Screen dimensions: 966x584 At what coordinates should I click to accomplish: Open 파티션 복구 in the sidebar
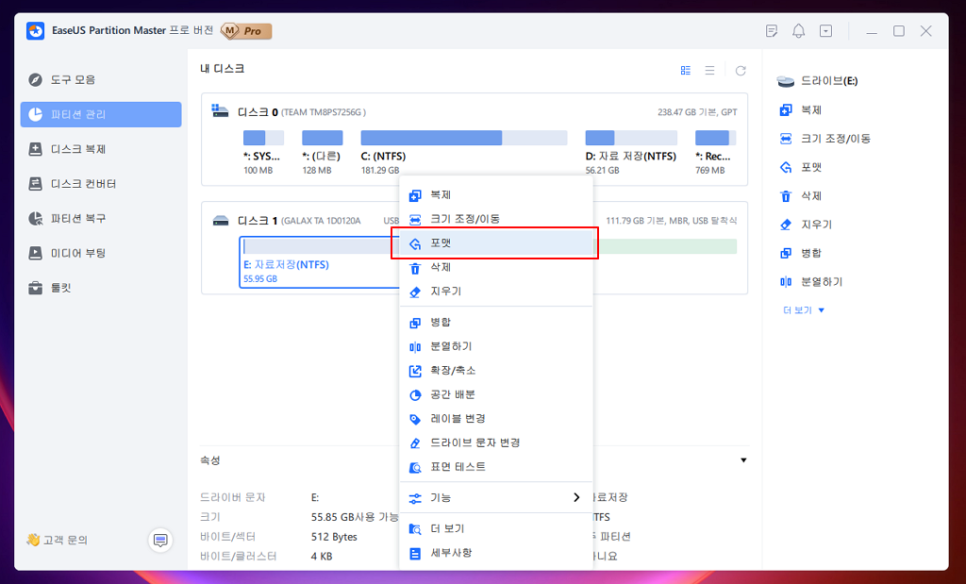(x=68, y=218)
